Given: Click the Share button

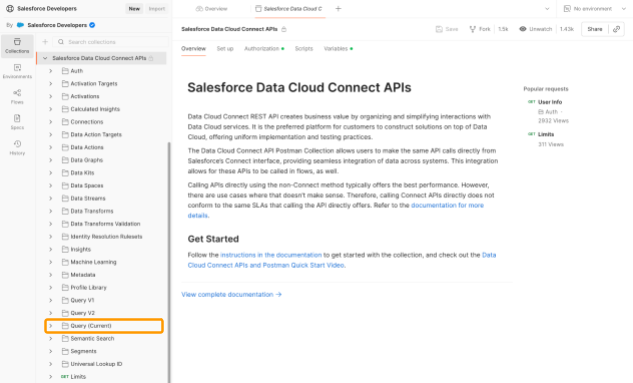Looking at the screenshot, I should 595,29.
